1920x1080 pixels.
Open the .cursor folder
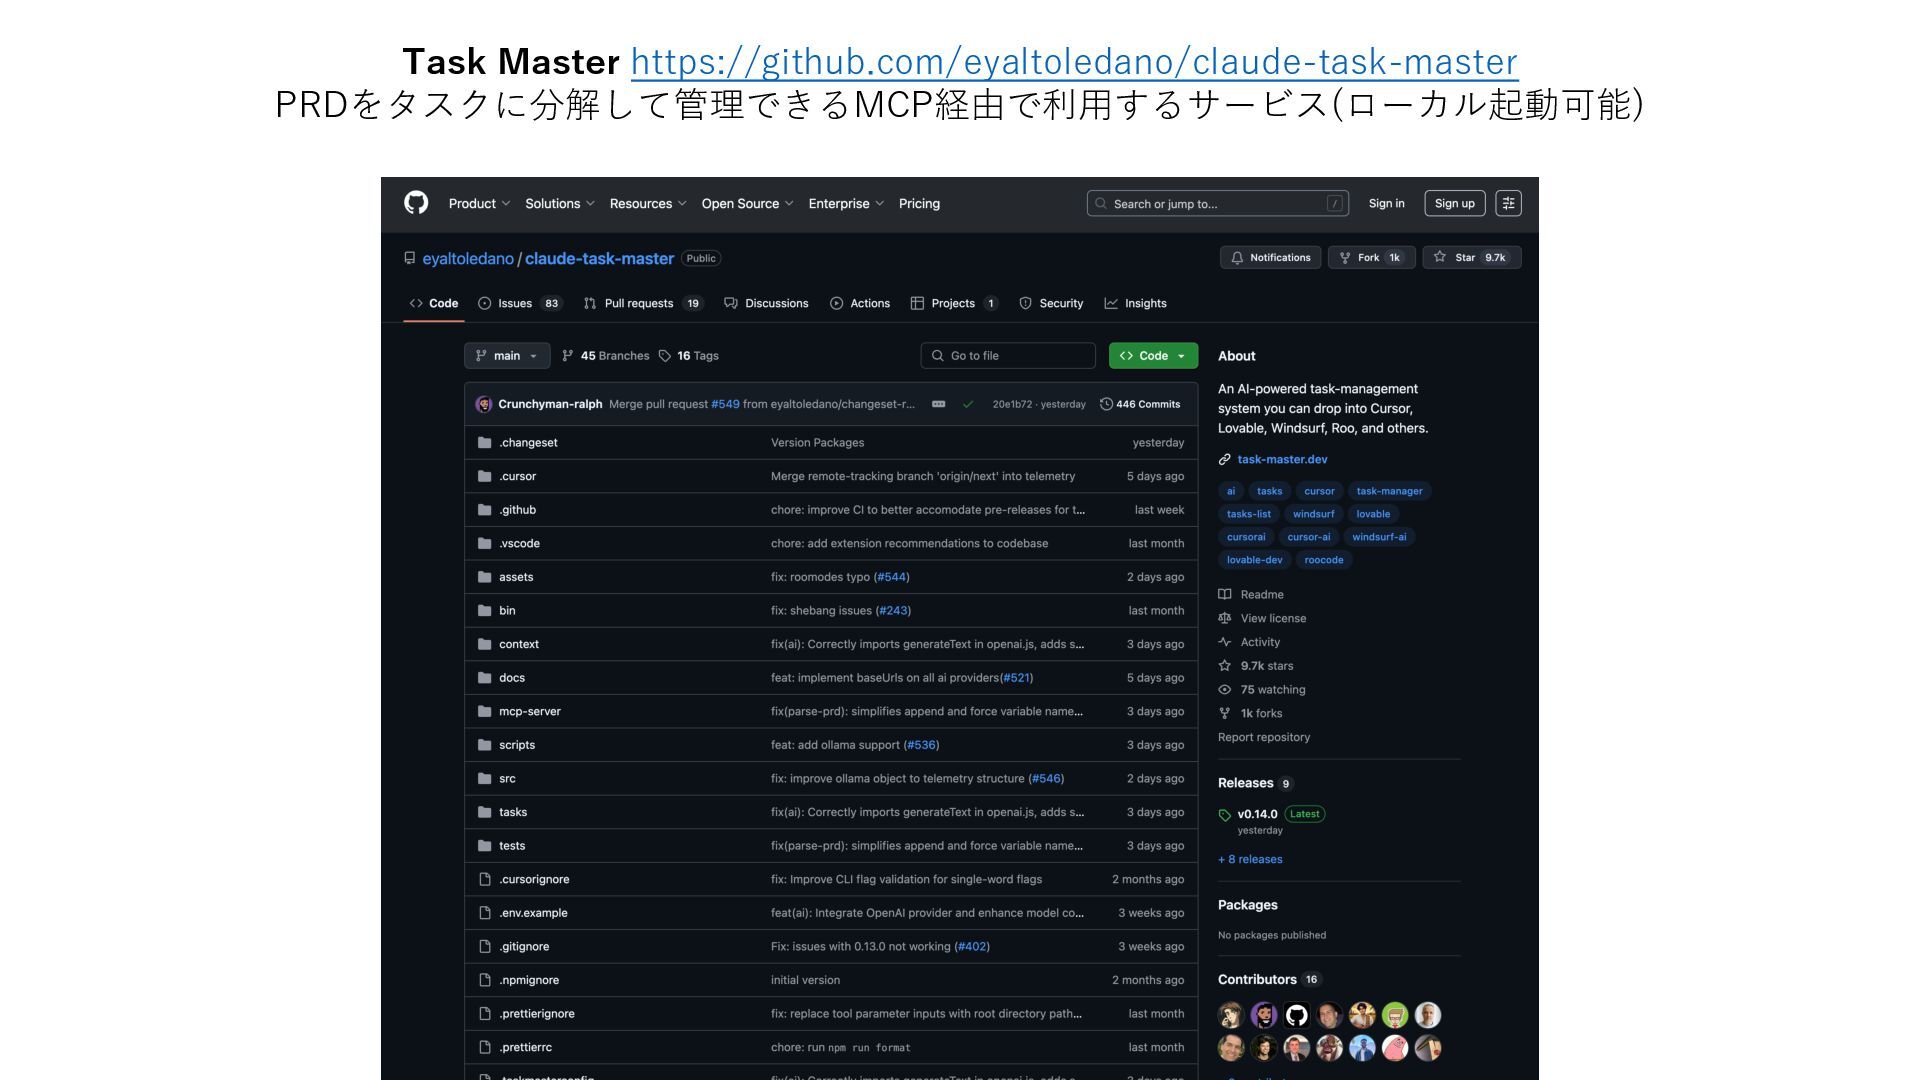pos(518,476)
